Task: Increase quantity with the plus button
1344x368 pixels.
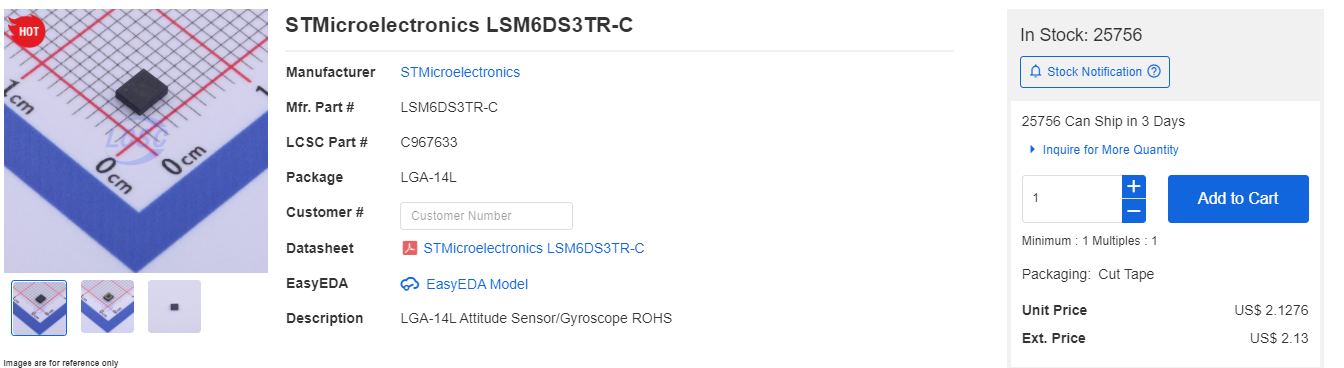Action: 1133,187
